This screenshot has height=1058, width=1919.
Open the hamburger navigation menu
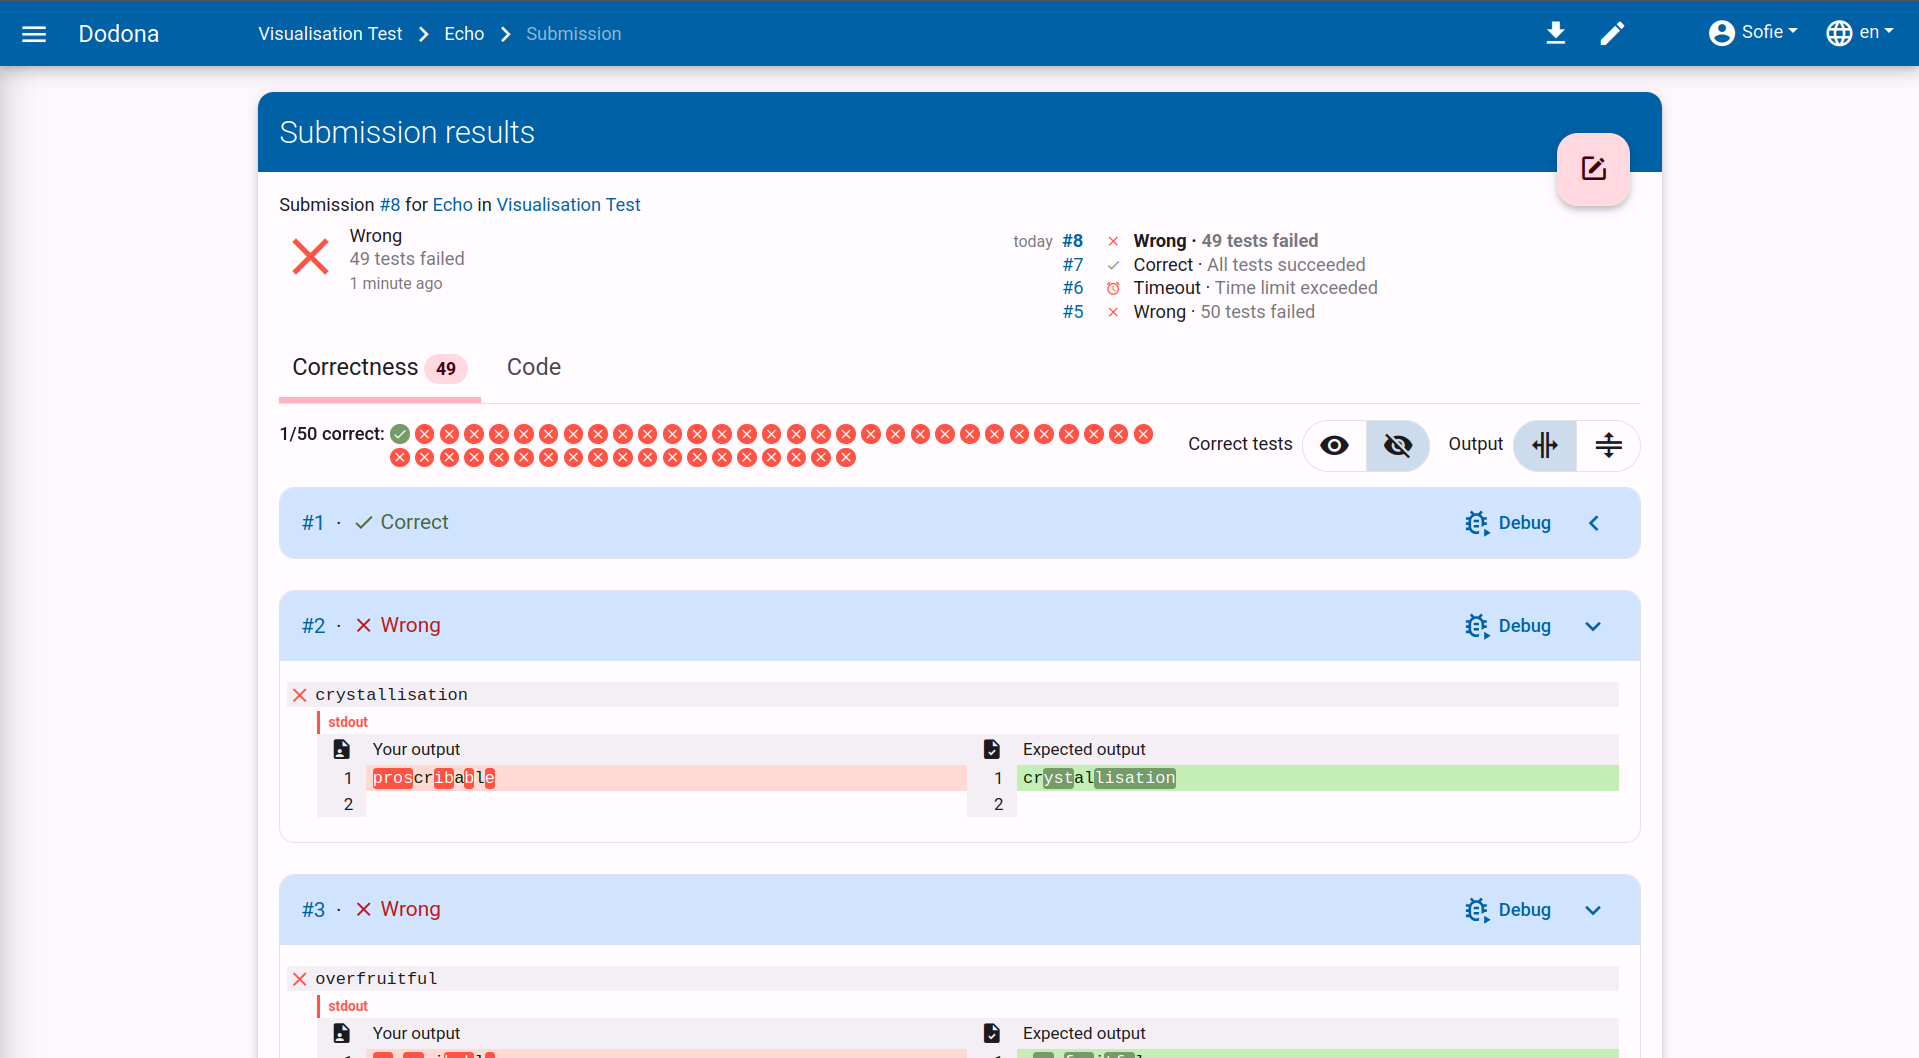coord(34,34)
